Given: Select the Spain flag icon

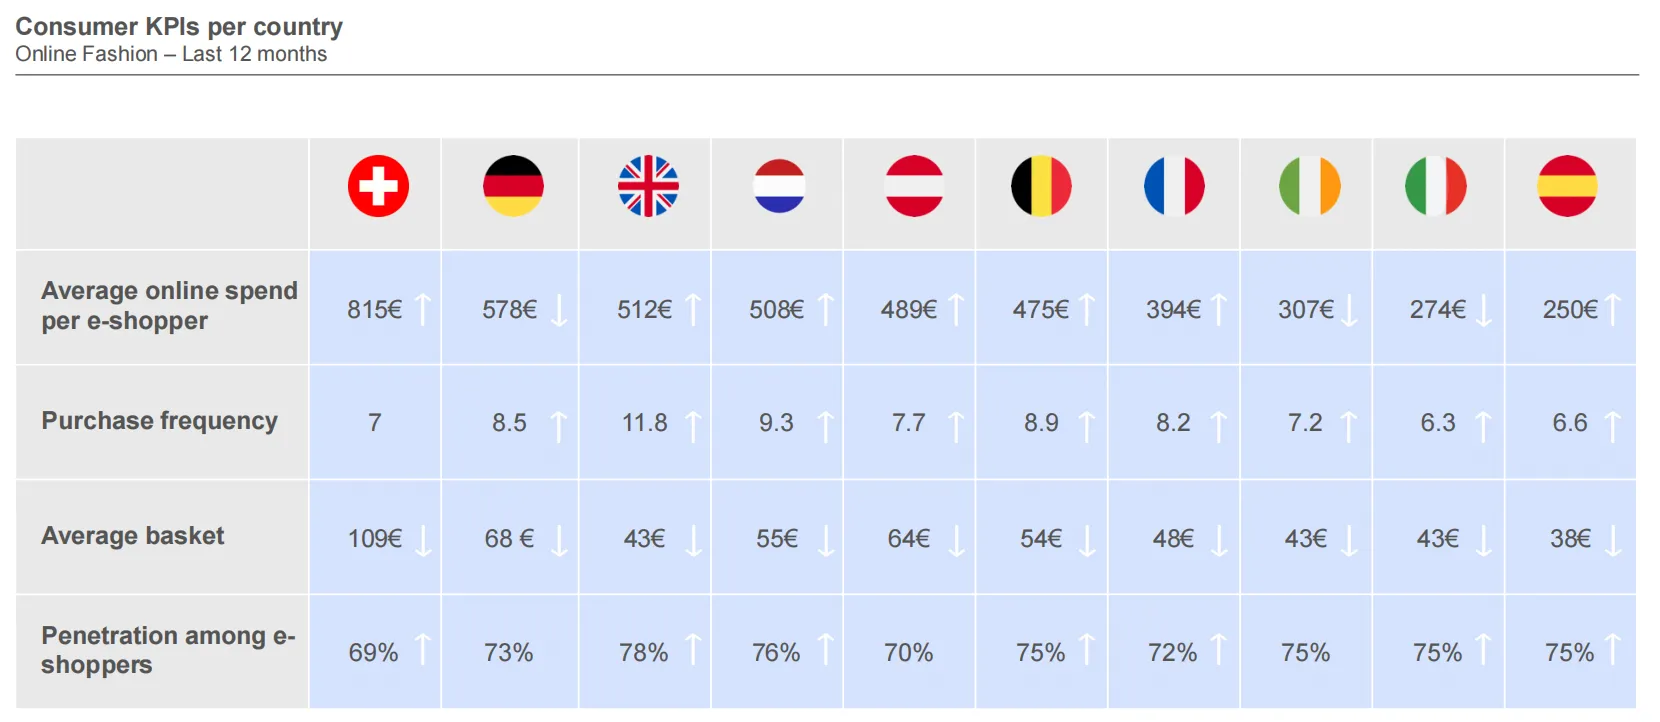Looking at the screenshot, I should click(1567, 186).
